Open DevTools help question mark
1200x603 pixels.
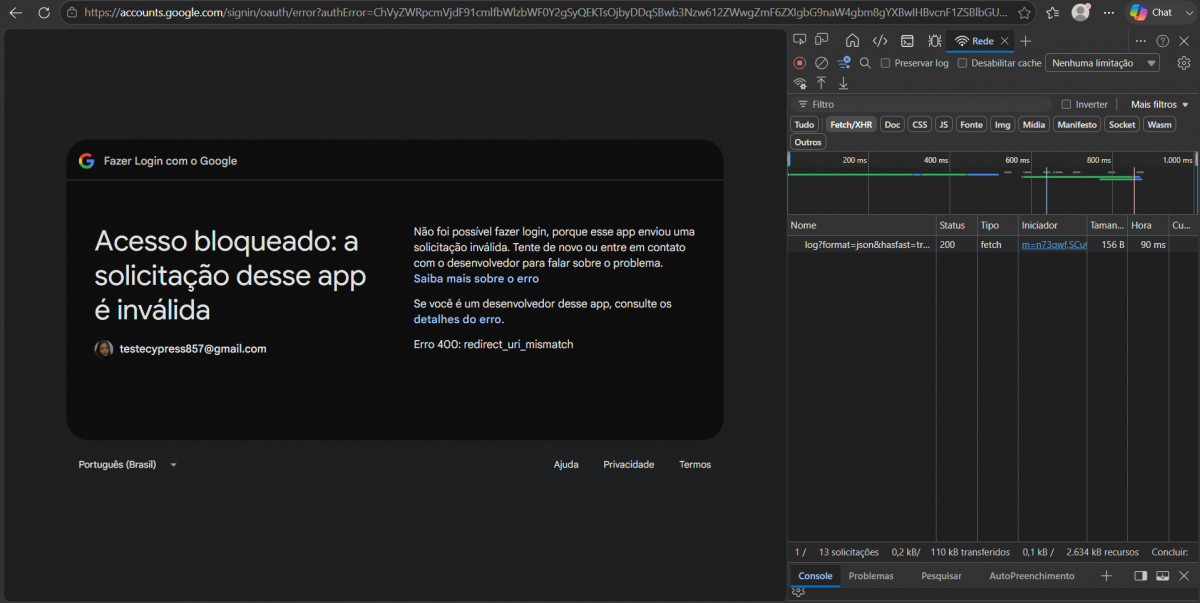click(x=1162, y=41)
